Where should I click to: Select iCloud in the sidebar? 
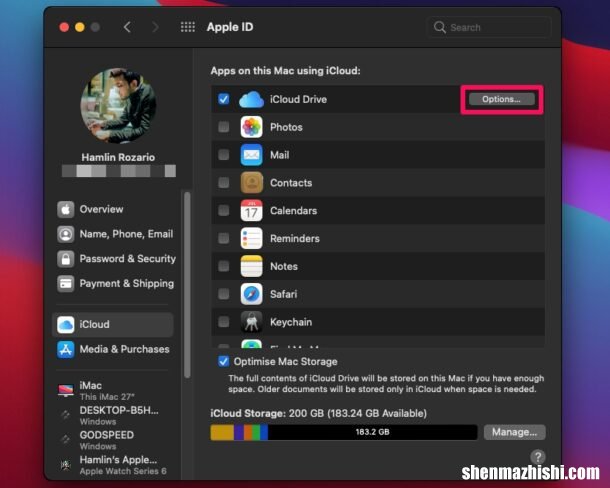click(113, 325)
